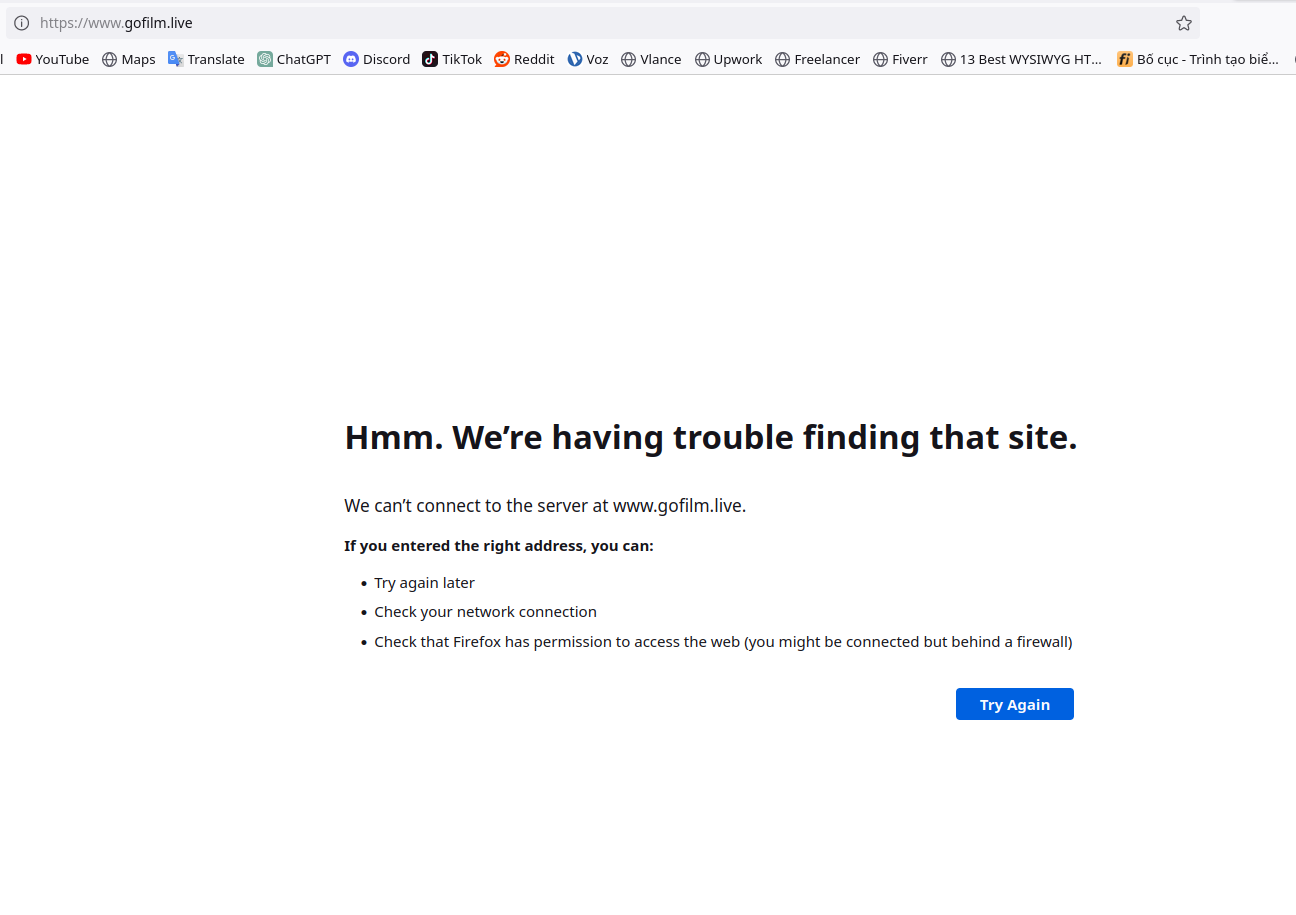Open the YouTube bookmark
Screen dimensions: 1296x915
pyautogui.click(x=53, y=59)
